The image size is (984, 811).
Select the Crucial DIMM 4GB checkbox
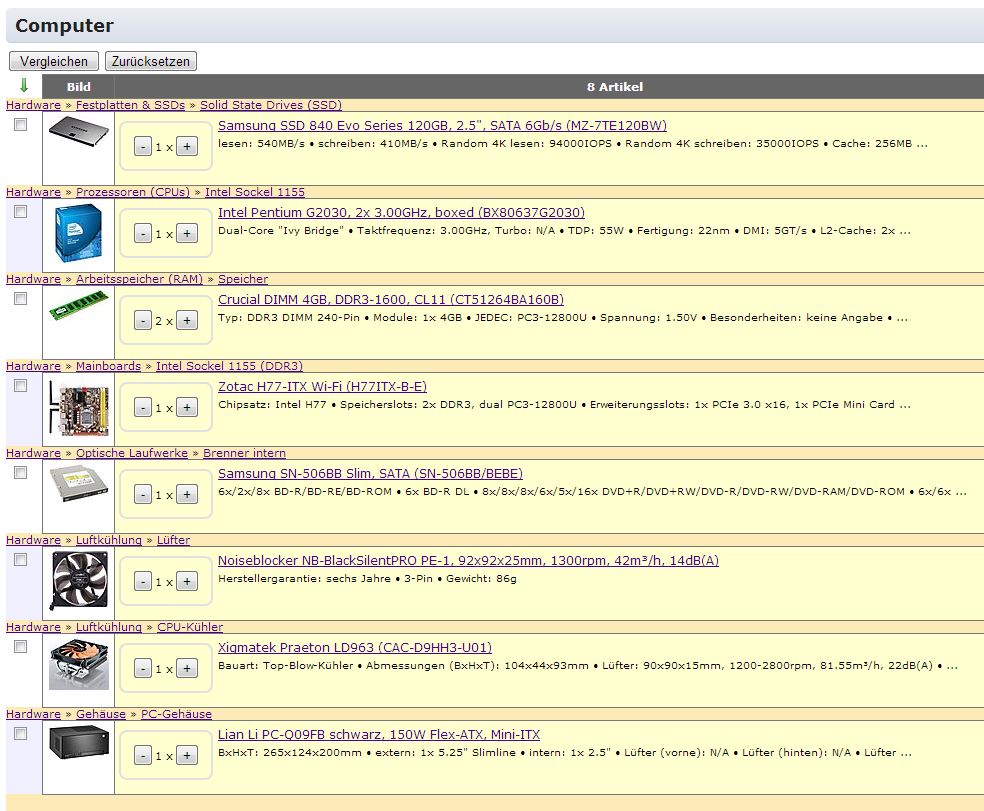point(21,299)
